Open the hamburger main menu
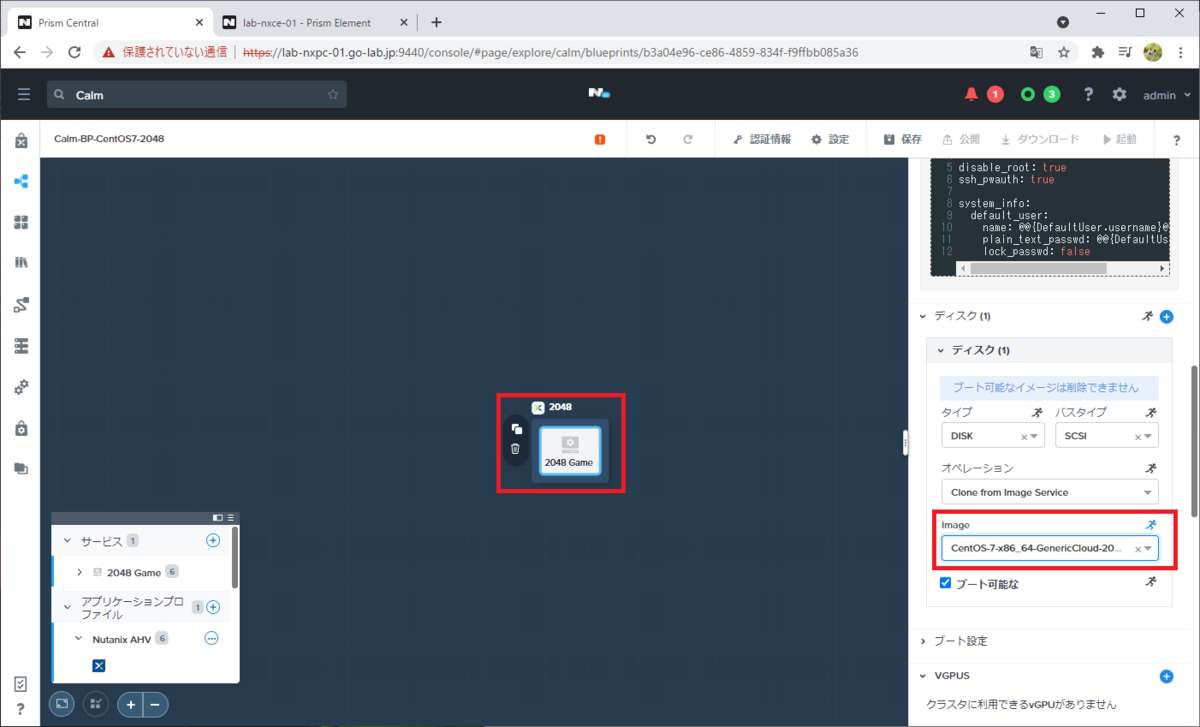 (x=24, y=94)
